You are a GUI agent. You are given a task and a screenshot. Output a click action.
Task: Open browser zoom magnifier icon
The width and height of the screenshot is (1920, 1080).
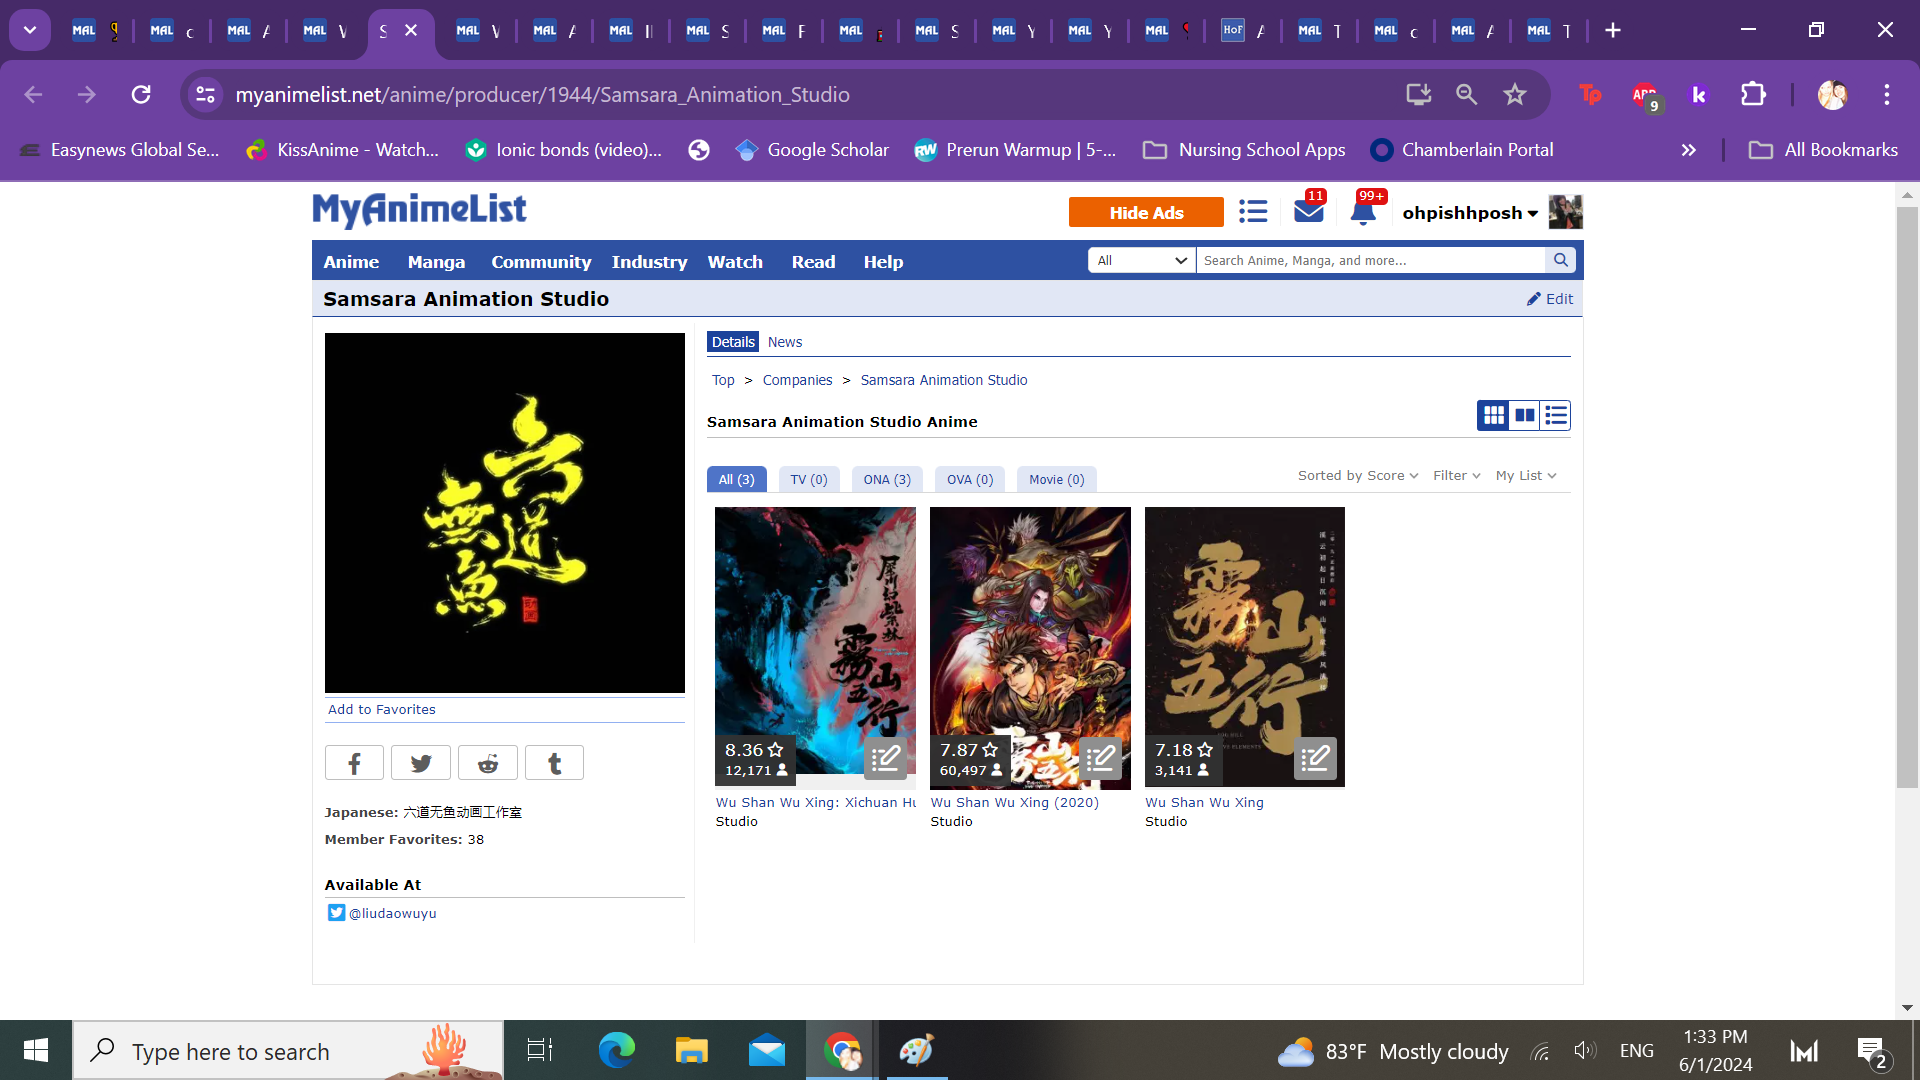click(1467, 94)
